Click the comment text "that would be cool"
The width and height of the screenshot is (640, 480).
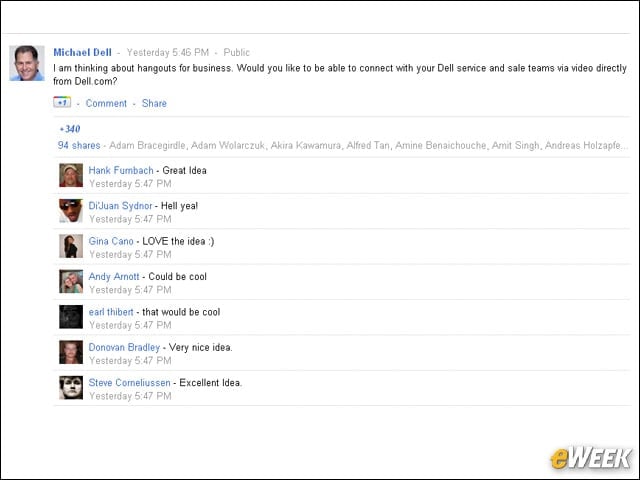(181, 312)
